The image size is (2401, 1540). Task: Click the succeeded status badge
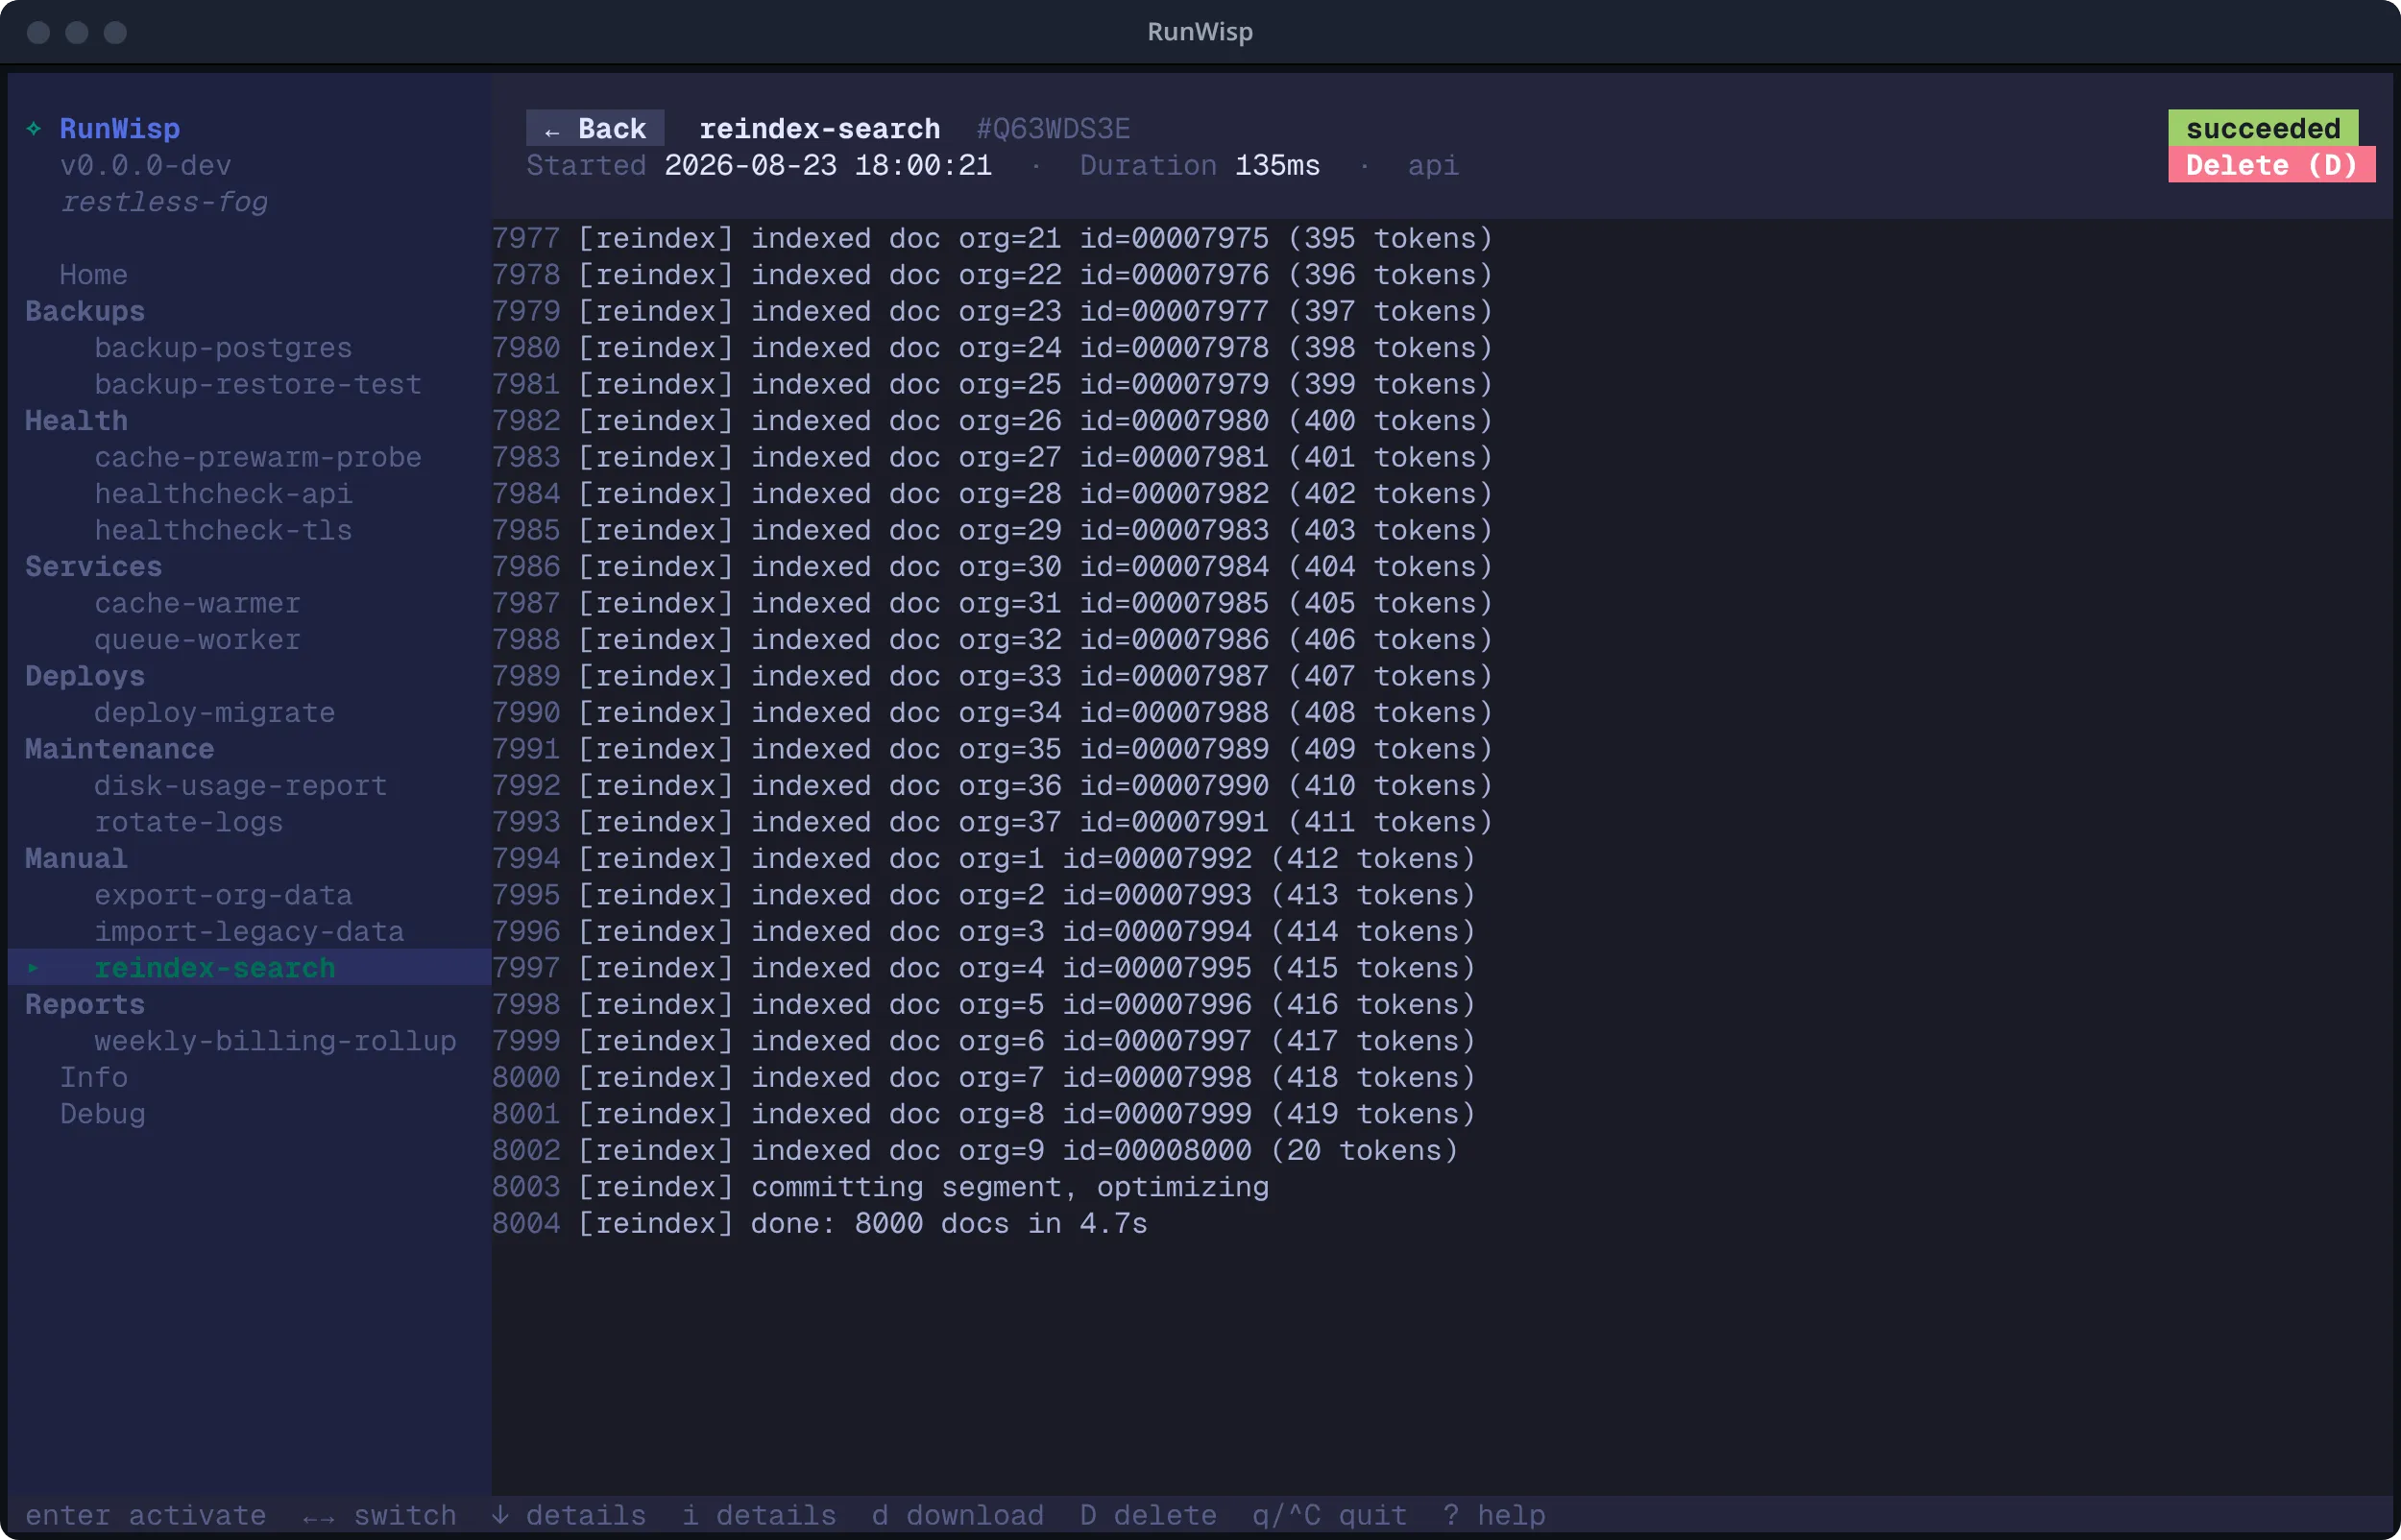click(2262, 128)
